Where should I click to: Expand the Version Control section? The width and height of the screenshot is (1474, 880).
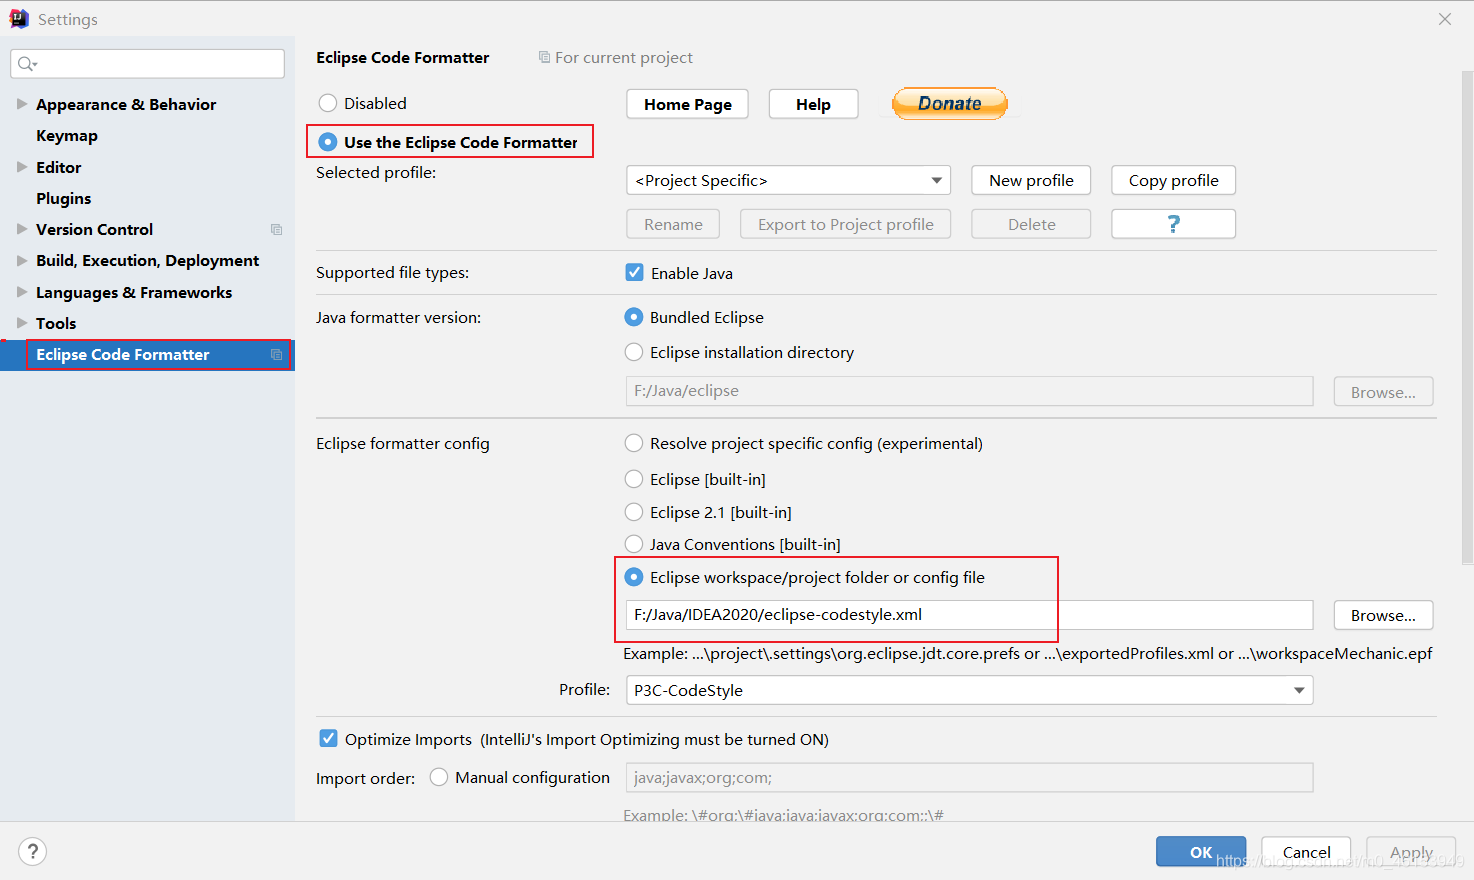point(22,229)
